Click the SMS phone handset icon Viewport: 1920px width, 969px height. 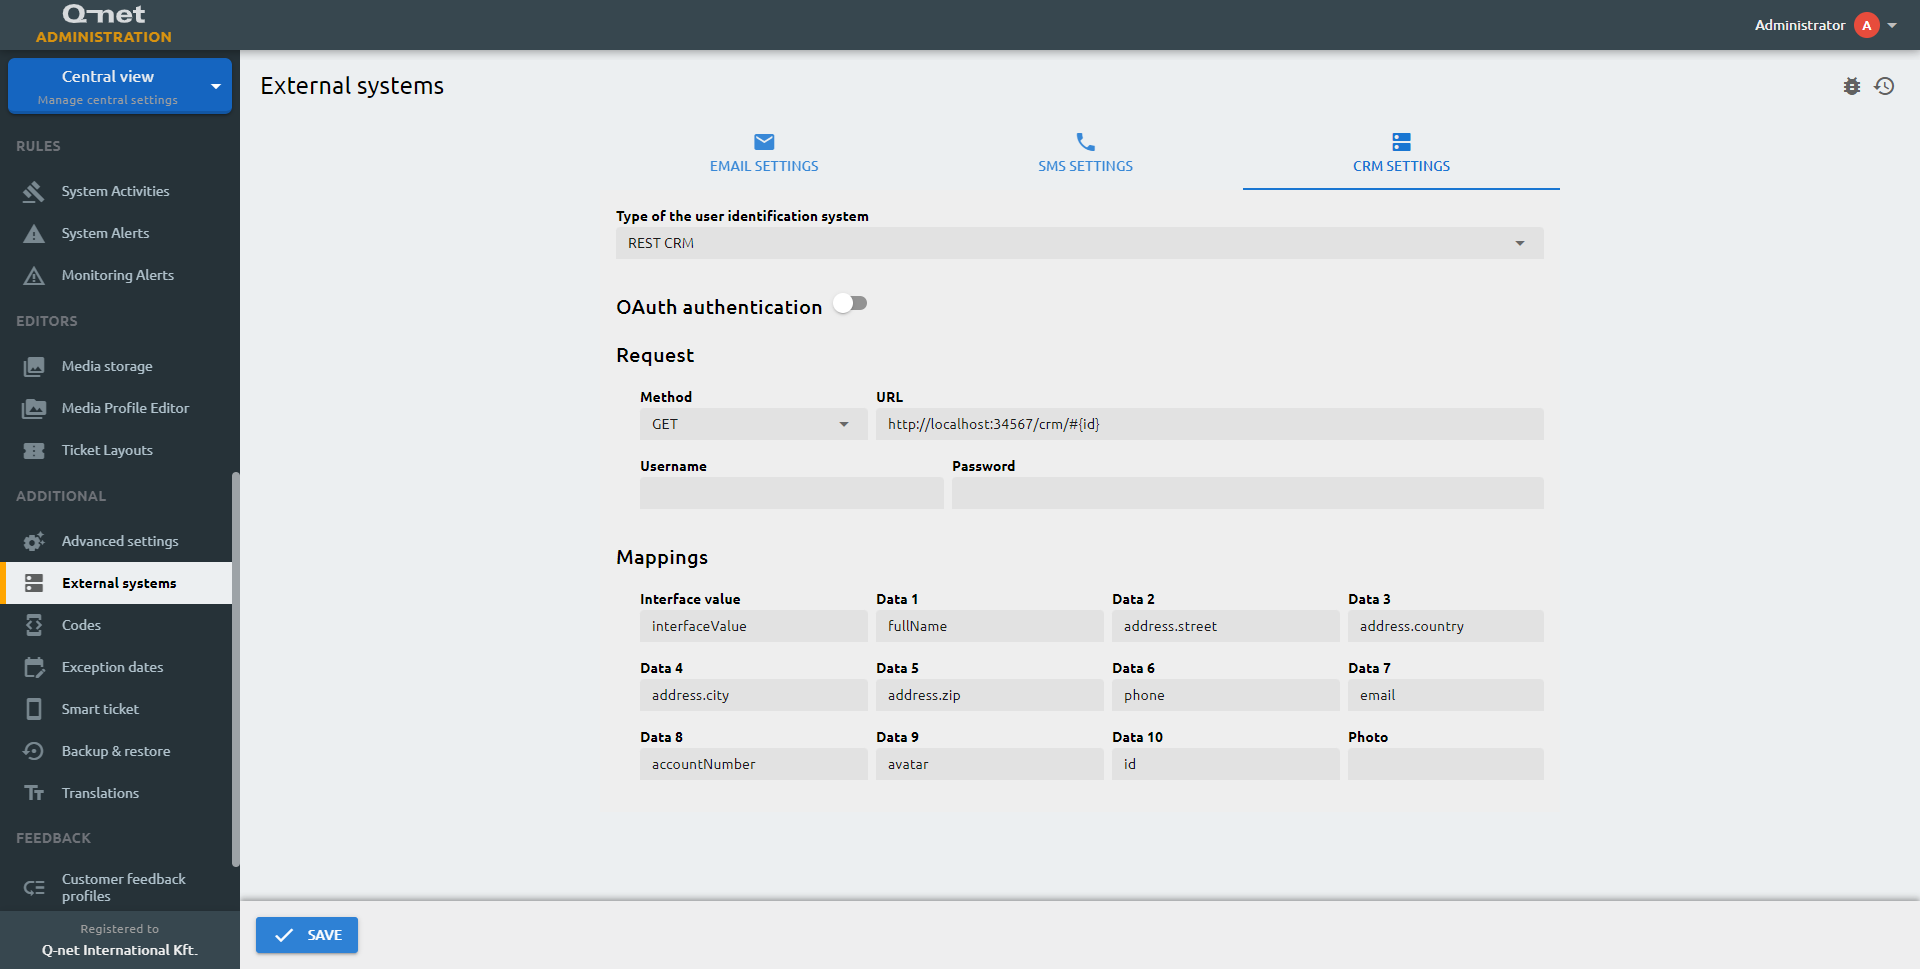(1085, 142)
